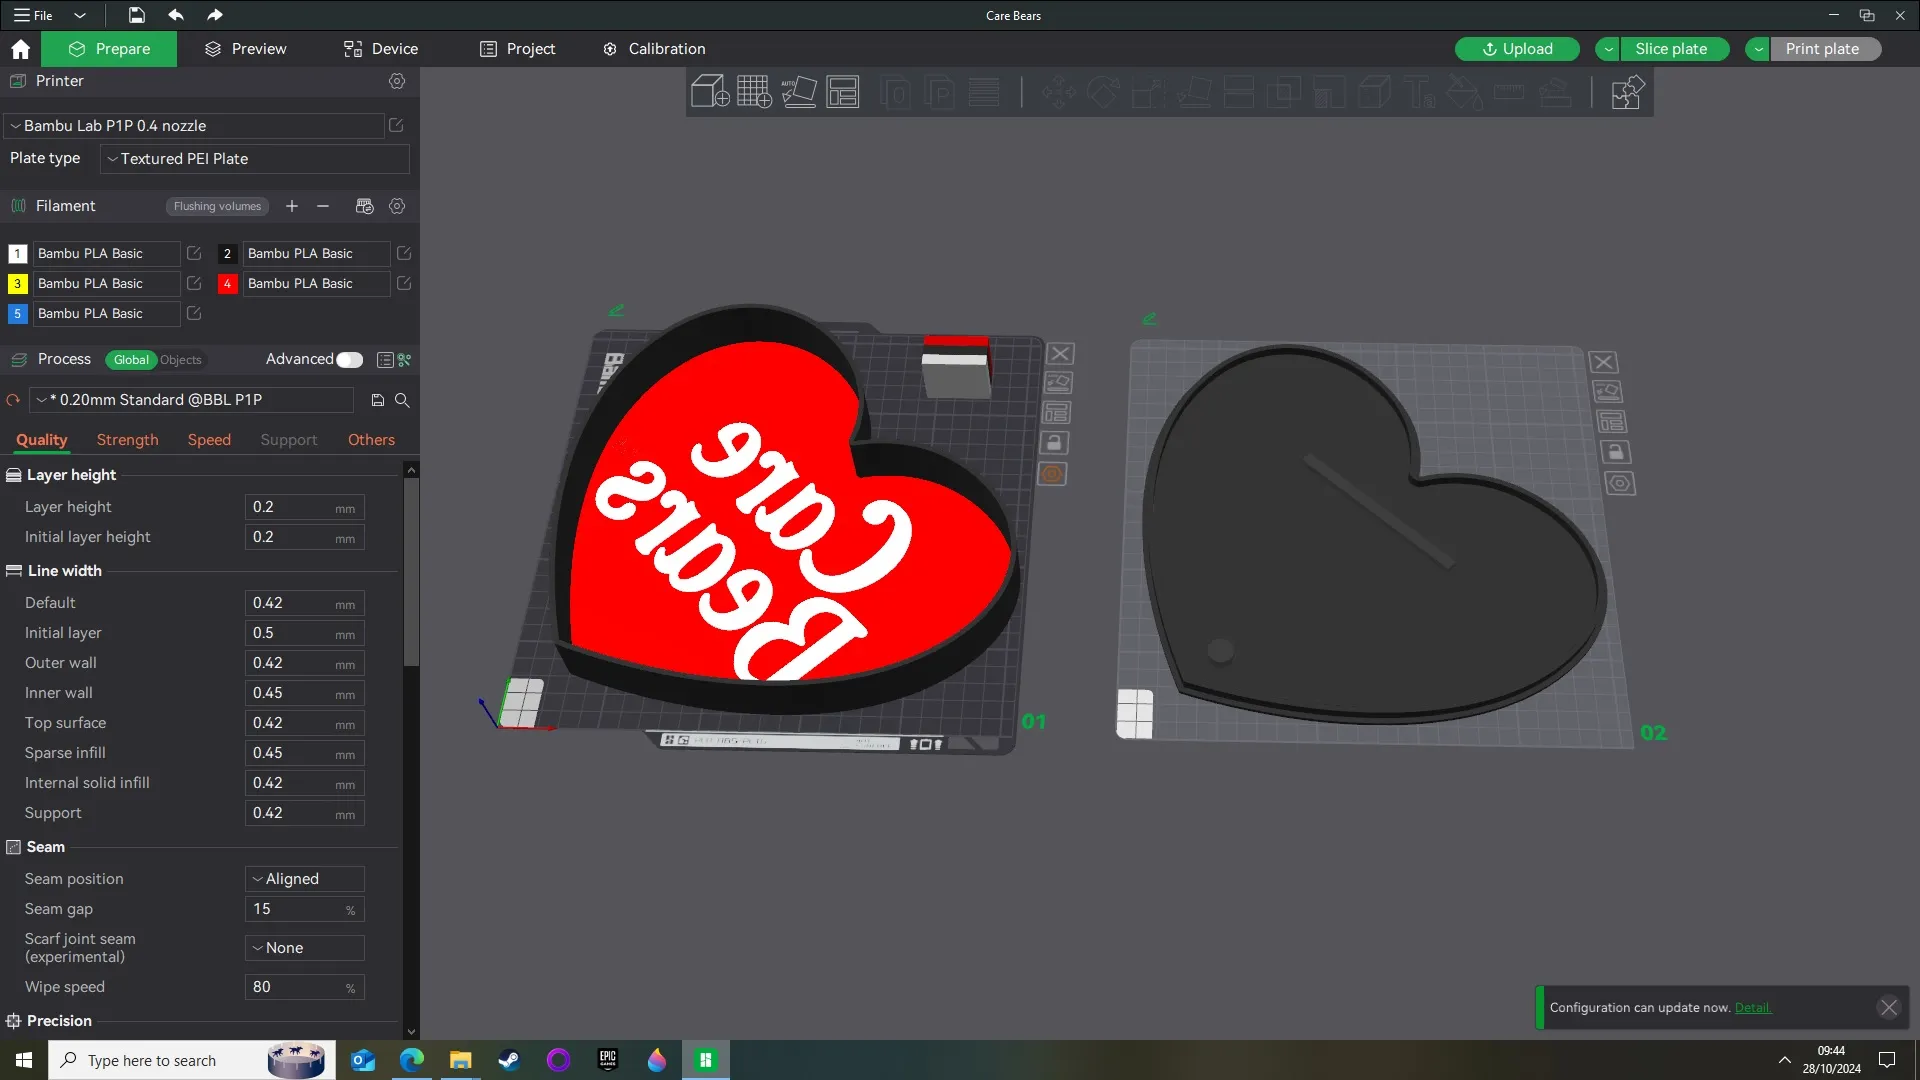Open Printer section settings gear
The width and height of the screenshot is (1920, 1080).
pyautogui.click(x=397, y=81)
